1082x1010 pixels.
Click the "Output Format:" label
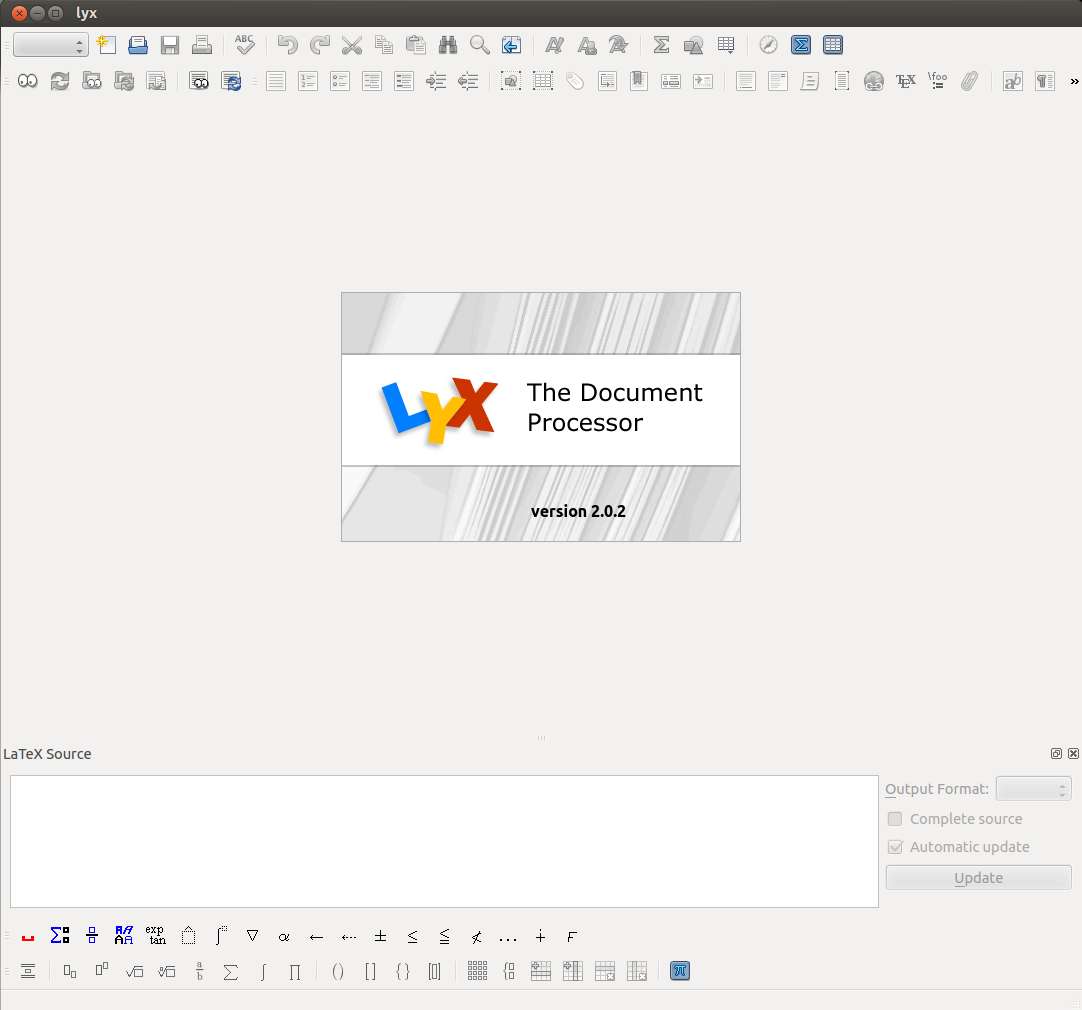click(x=936, y=789)
